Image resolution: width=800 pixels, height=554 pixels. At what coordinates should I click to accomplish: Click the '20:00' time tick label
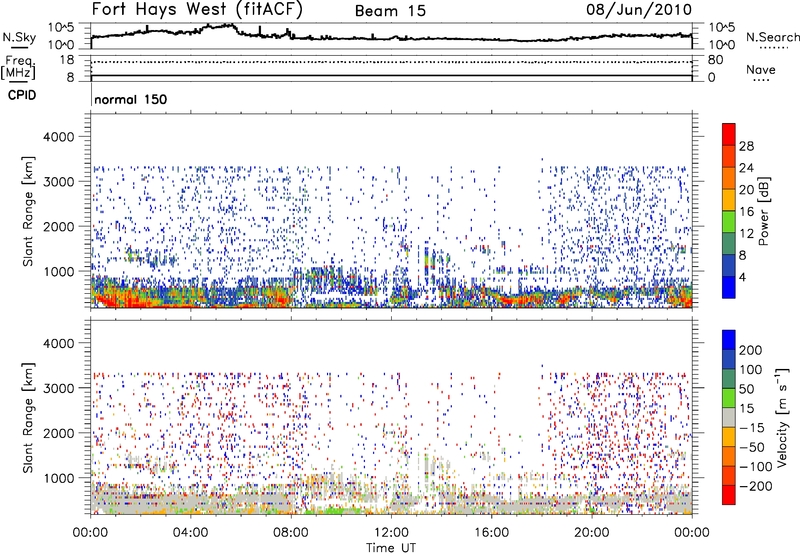(x=591, y=533)
